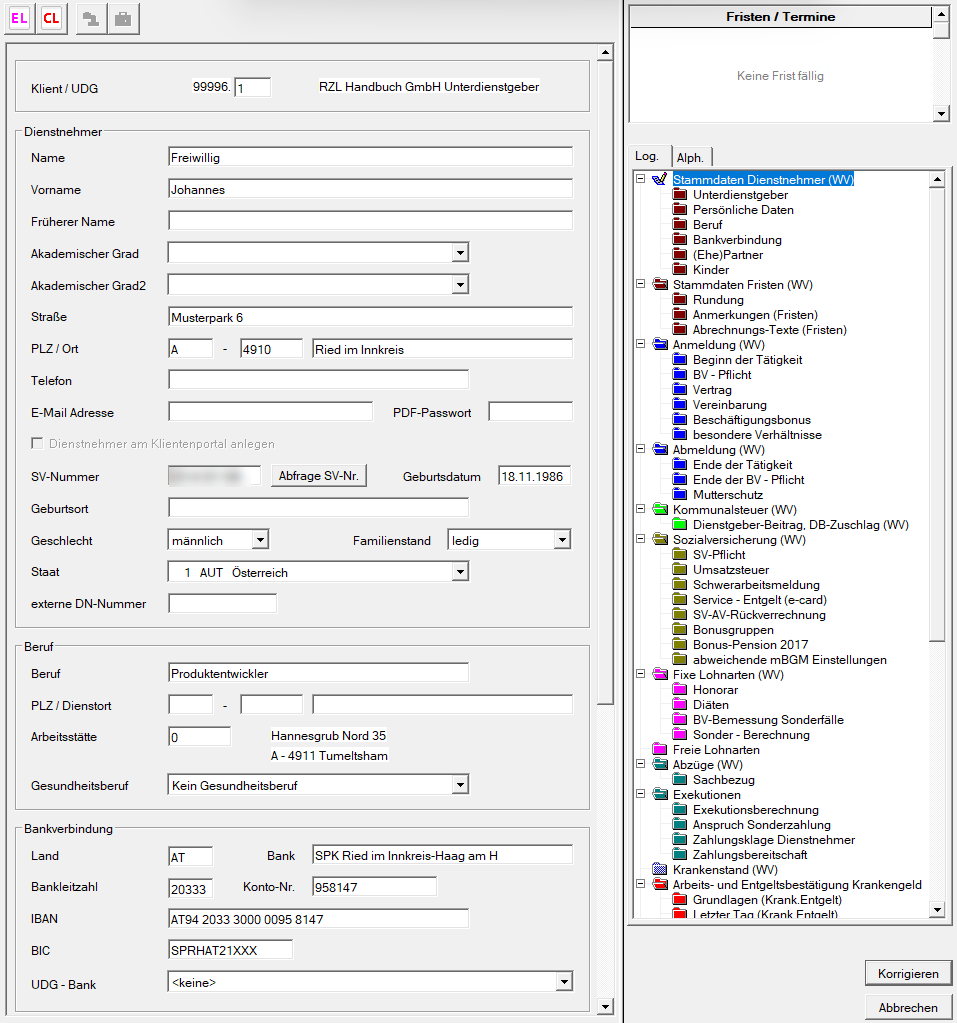The width and height of the screenshot is (957, 1023).
Task: Click the briefcase toolbar icon
Action: (x=123, y=19)
